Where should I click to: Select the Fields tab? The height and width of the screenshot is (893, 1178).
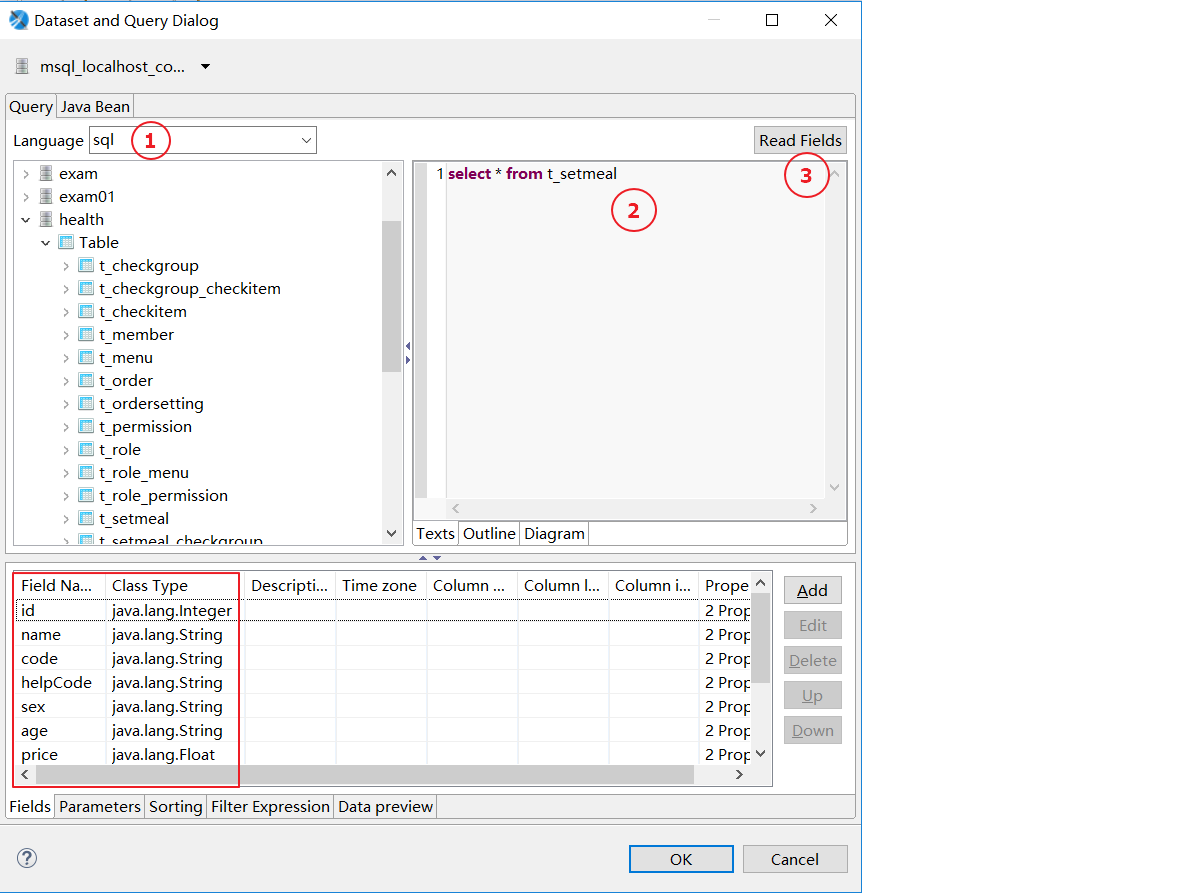30,807
